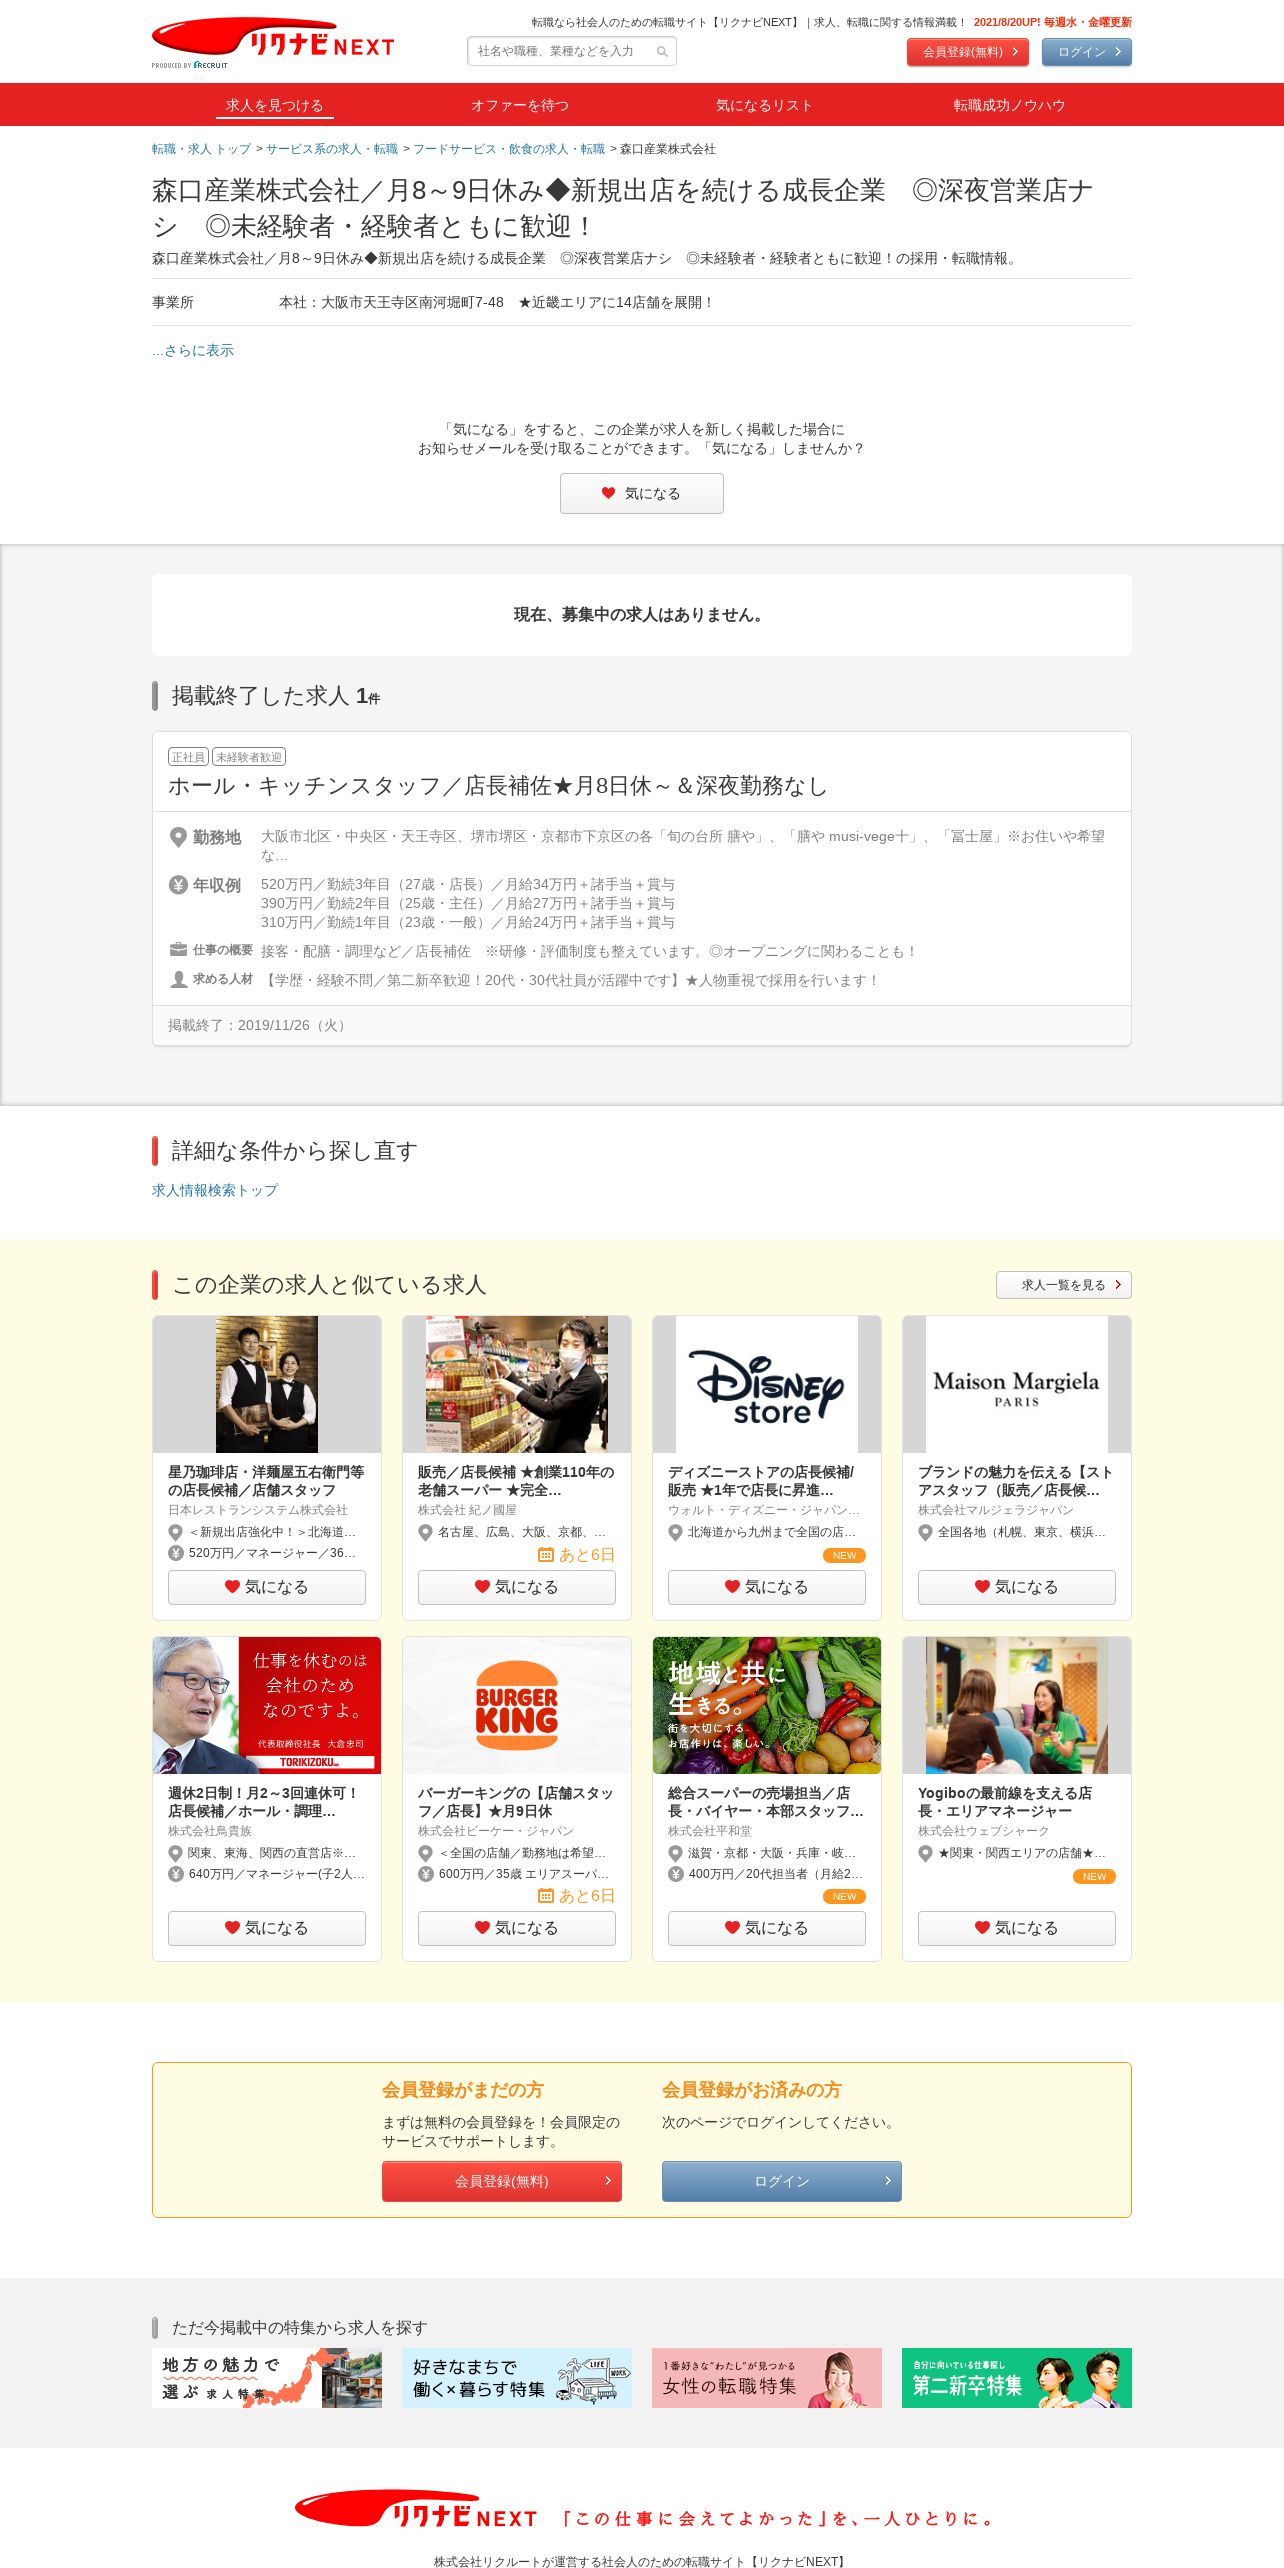Focus the company or job keyword search field
The height and width of the screenshot is (2568, 1284).
pyautogui.click(x=572, y=51)
